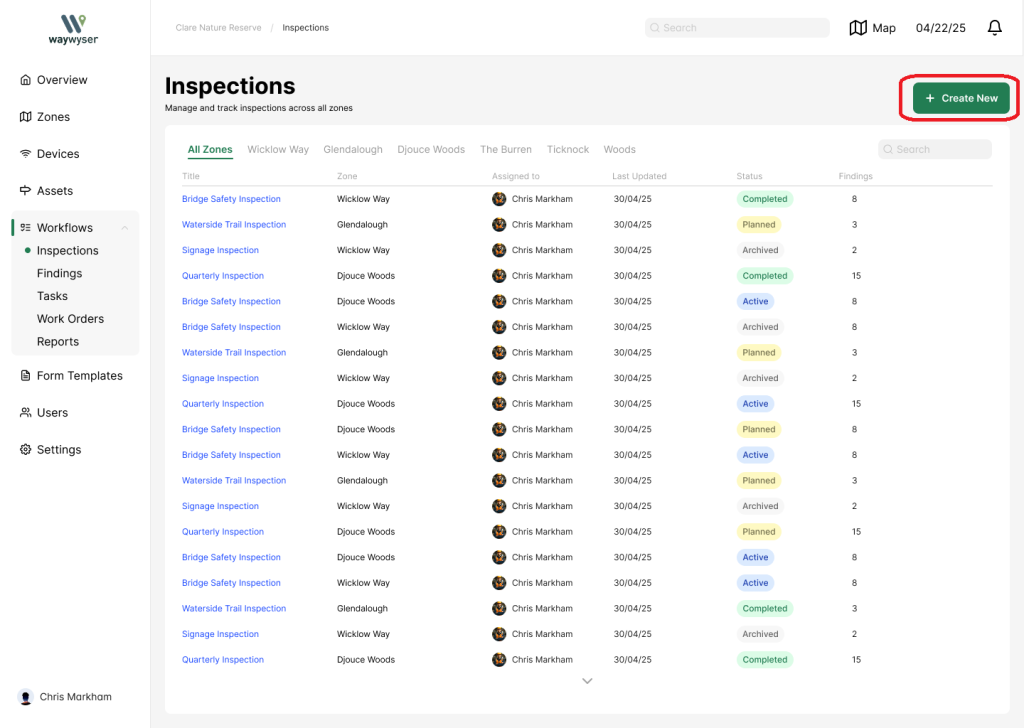Viewport: 1024px width, 728px height.
Task: Open Overview via the home icon
Action: pos(26,80)
